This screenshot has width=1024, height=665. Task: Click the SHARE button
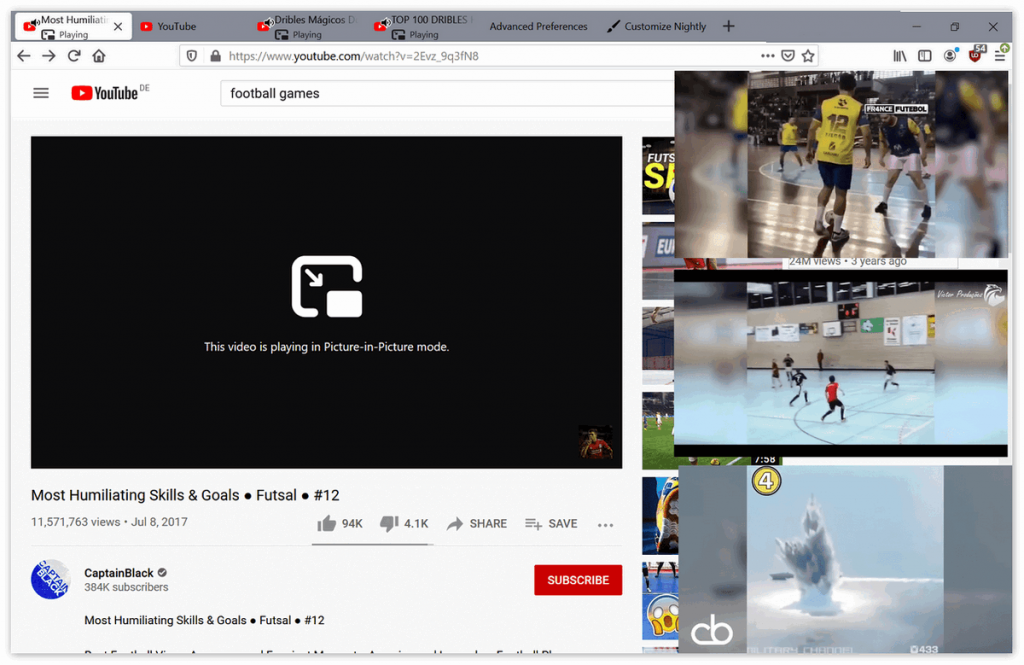[477, 523]
